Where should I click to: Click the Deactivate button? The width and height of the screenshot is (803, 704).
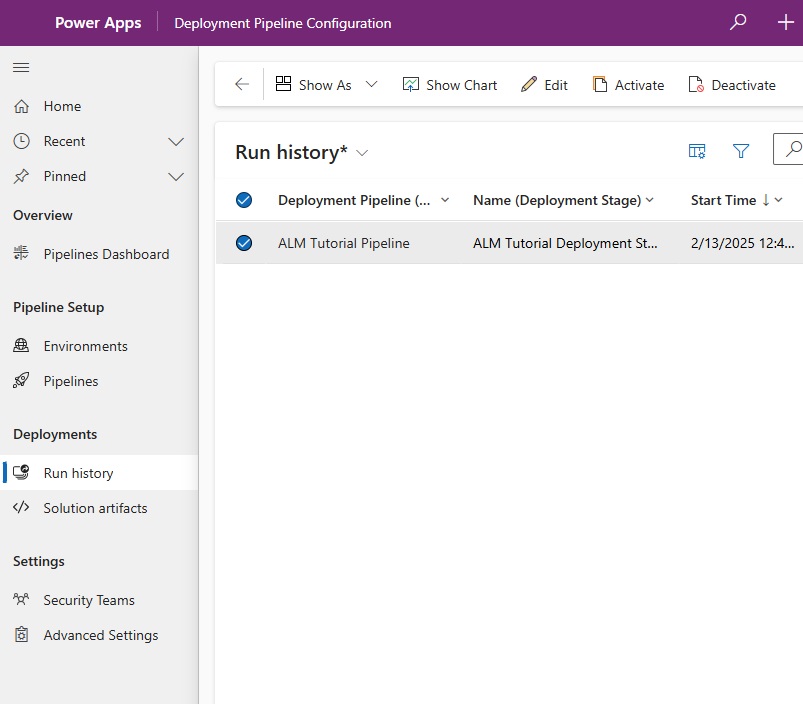732,84
